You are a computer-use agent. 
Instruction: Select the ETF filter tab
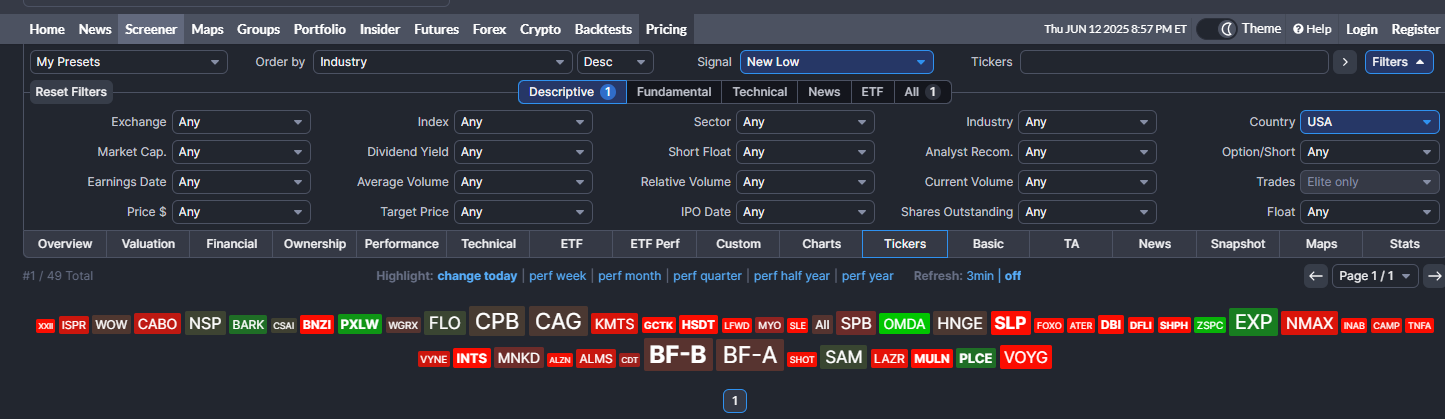873,92
